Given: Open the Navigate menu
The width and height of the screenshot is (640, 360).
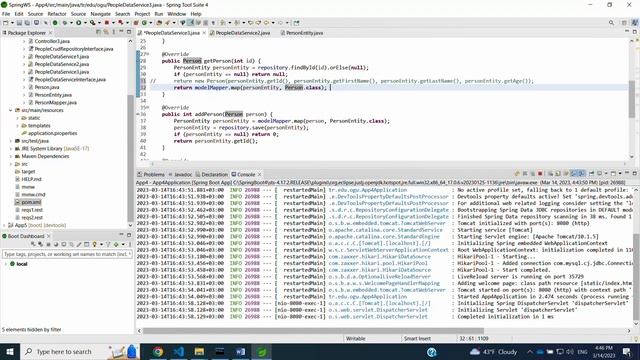Looking at the screenshot, I should (100, 14).
